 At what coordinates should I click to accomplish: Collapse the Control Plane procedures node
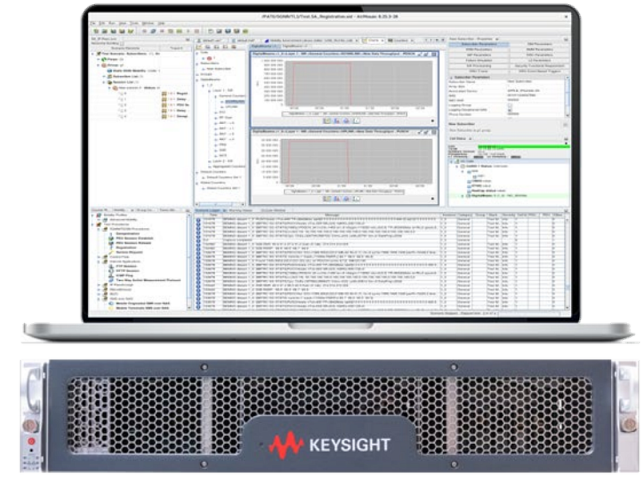click(99, 257)
